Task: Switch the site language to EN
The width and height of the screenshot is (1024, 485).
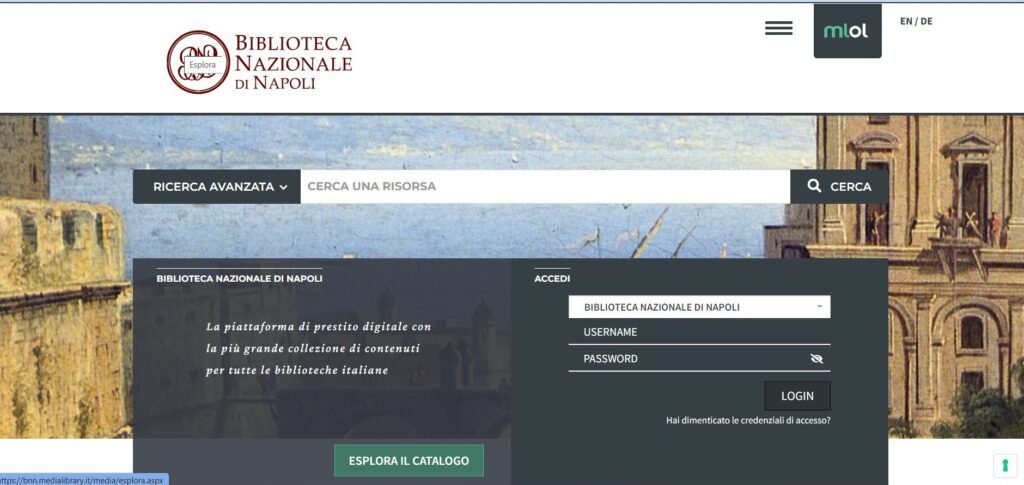Action: coord(906,21)
